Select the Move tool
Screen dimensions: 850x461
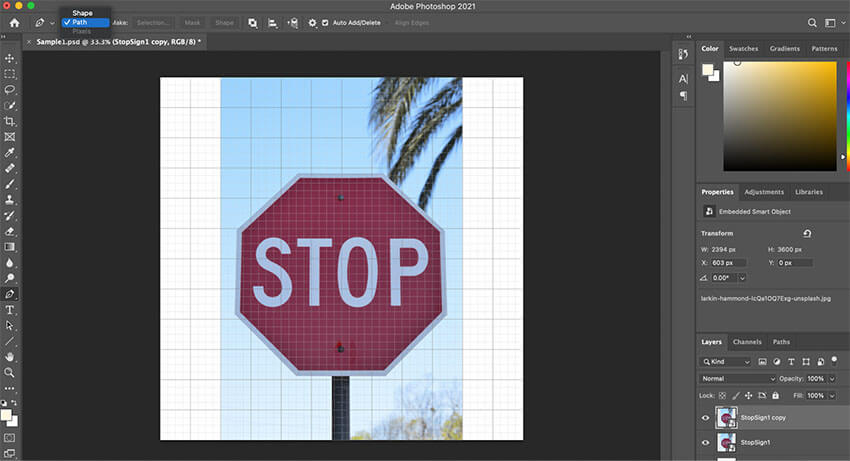click(10, 58)
